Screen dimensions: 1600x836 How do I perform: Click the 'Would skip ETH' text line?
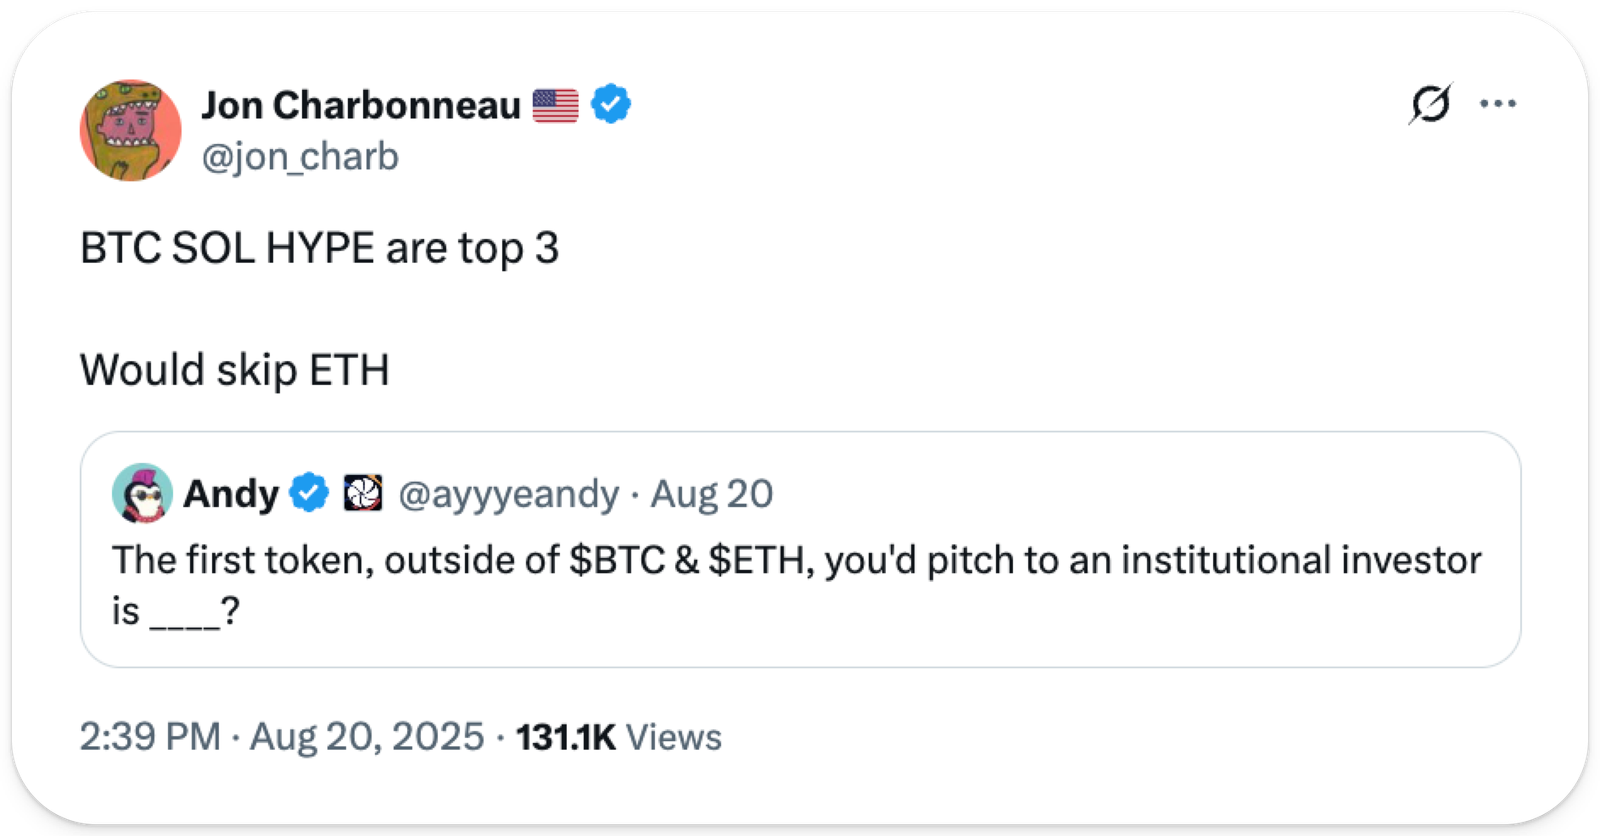234,370
